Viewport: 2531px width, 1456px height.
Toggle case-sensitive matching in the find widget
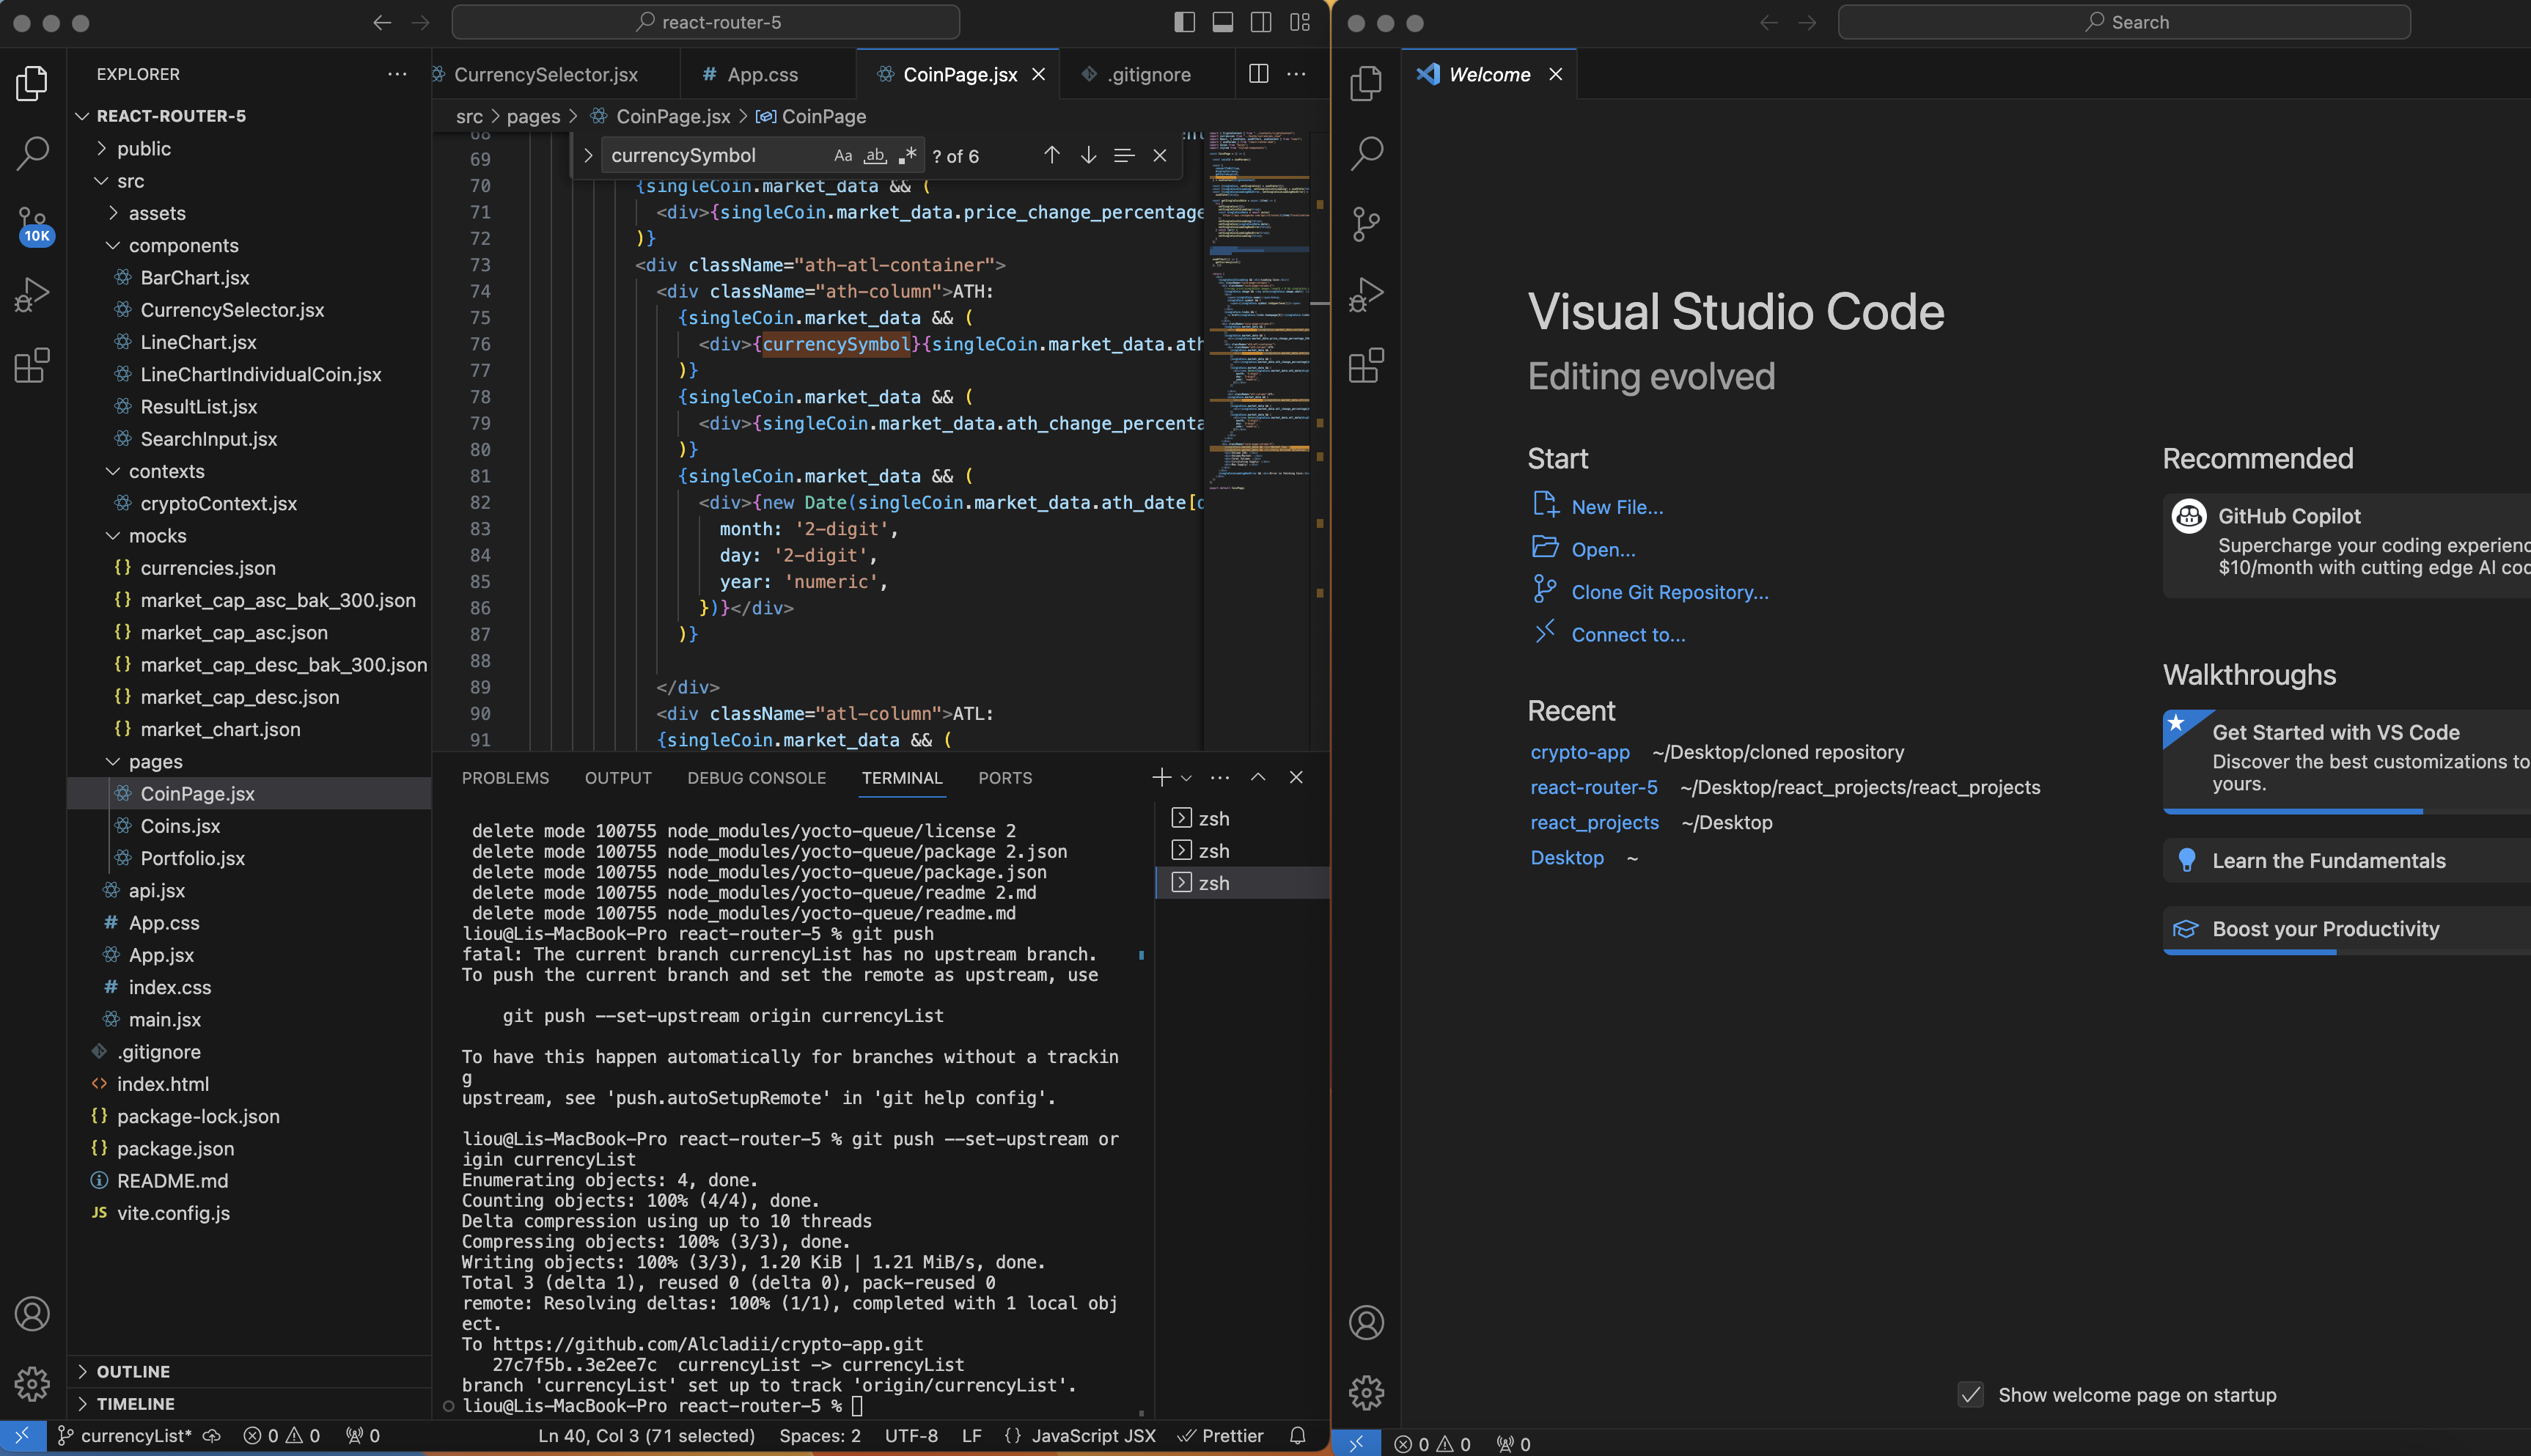[x=842, y=155]
